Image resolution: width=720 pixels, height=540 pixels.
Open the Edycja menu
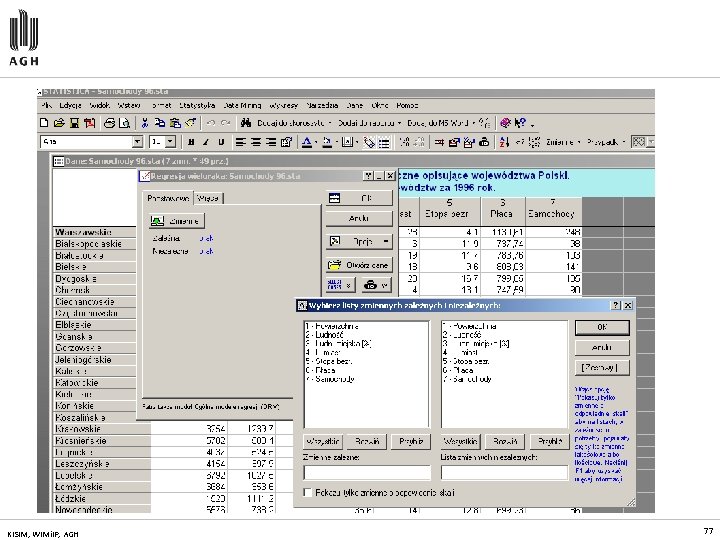click(70, 106)
